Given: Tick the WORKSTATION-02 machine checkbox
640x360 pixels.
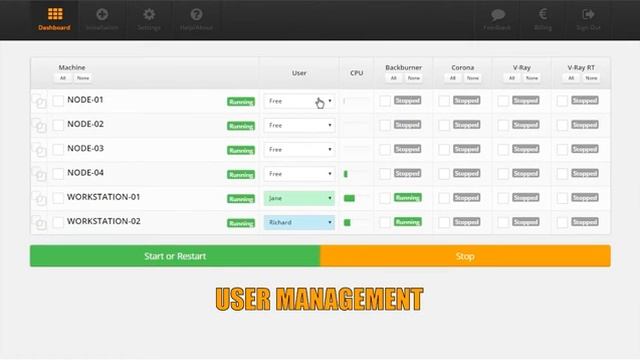Looking at the screenshot, I should click(x=58, y=222).
